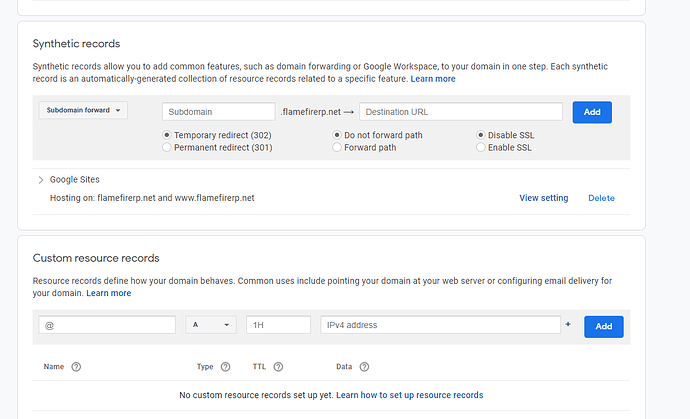Click the help icon next to Type
This screenshot has height=419, width=690.
pyautogui.click(x=225, y=367)
